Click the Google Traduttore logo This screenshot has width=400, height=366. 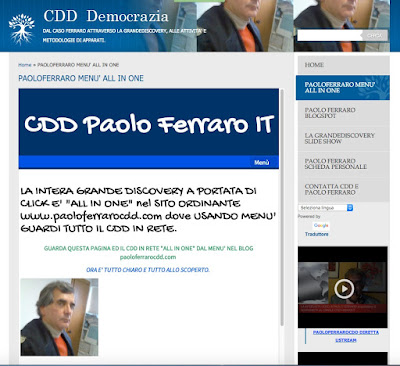click(x=321, y=226)
